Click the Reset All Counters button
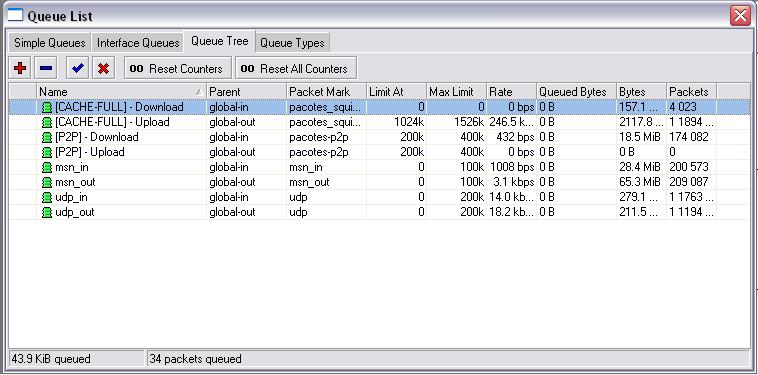The image size is (758, 375). click(x=295, y=68)
